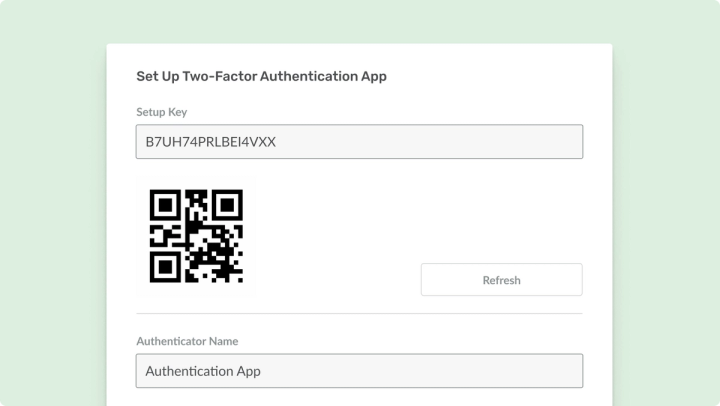
Task: Click the QR code's bottom-left finder square
Action: [164, 267]
